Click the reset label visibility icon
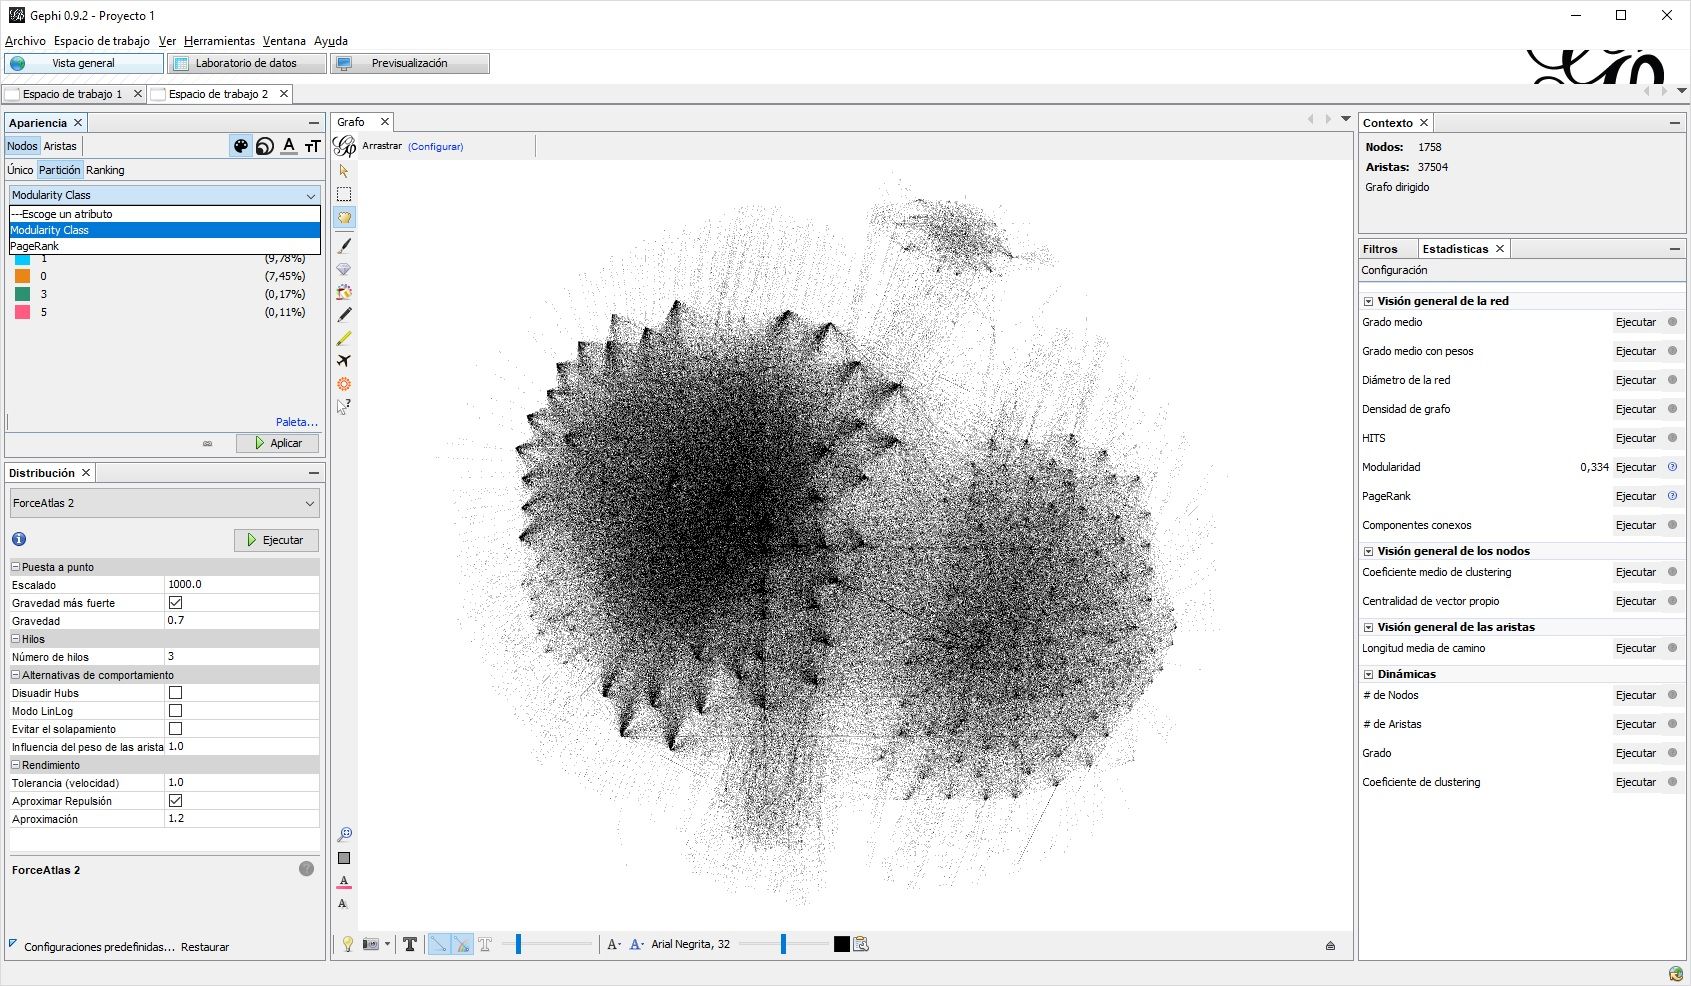The height and width of the screenshot is (986, 1691). tap(343, 904)
